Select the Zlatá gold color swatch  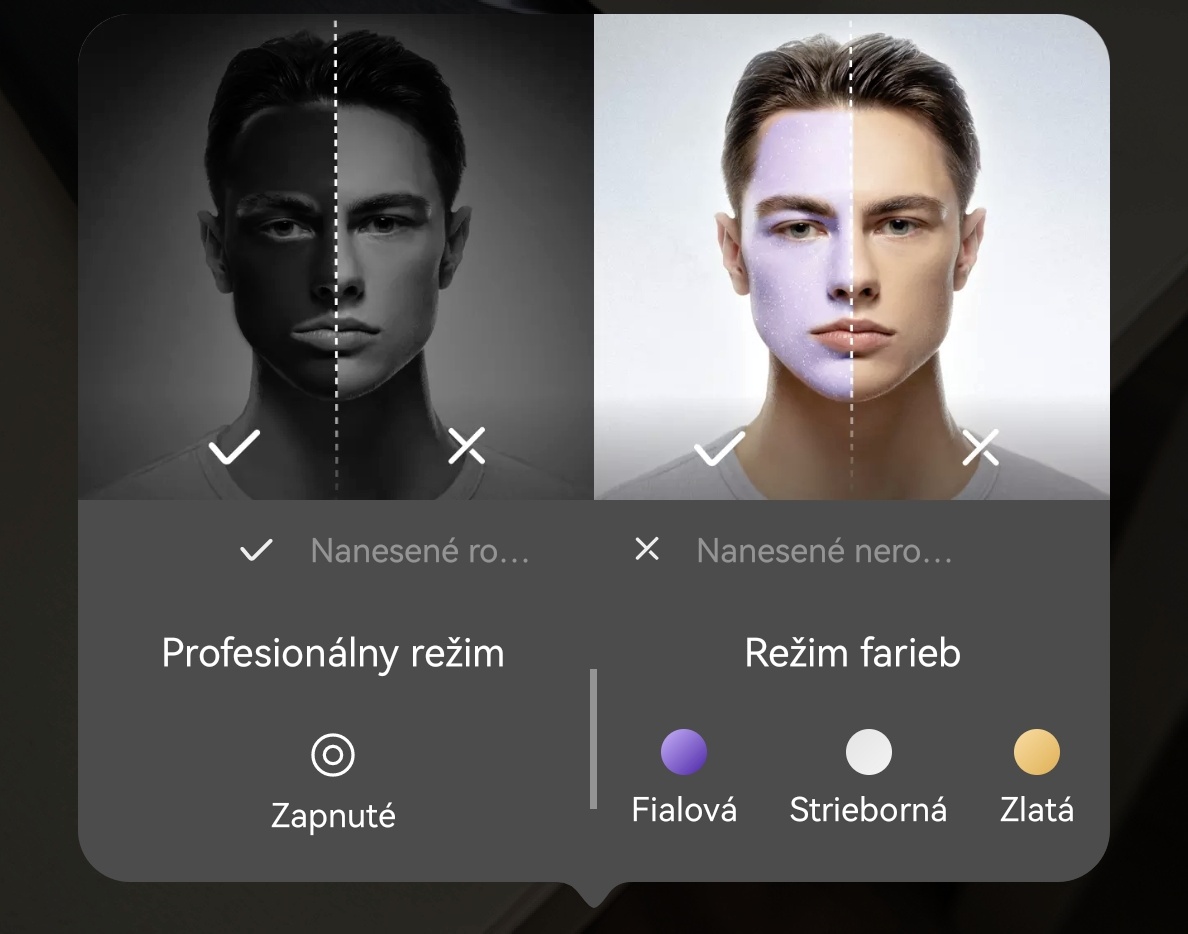tap(1036, 751)
